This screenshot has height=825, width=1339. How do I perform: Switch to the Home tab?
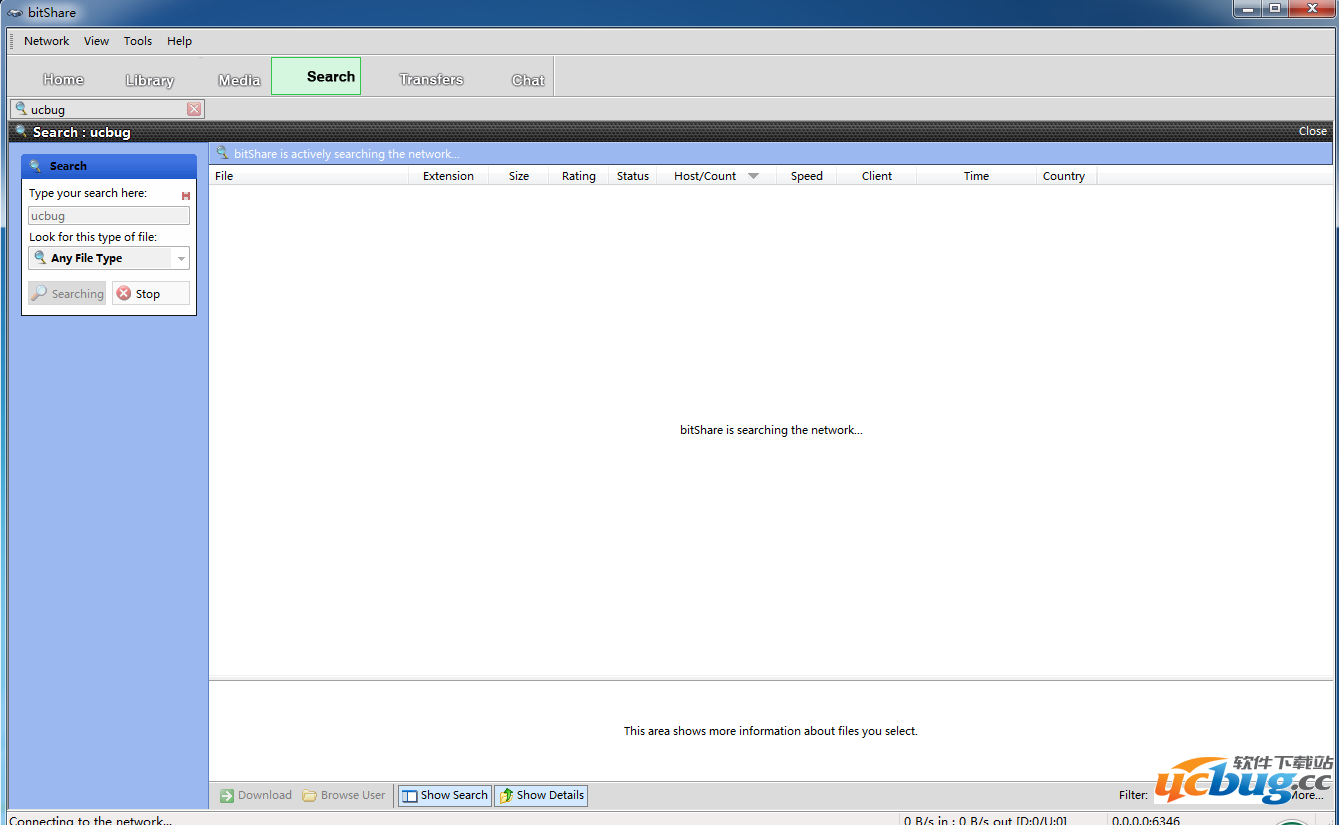point(63,79)
